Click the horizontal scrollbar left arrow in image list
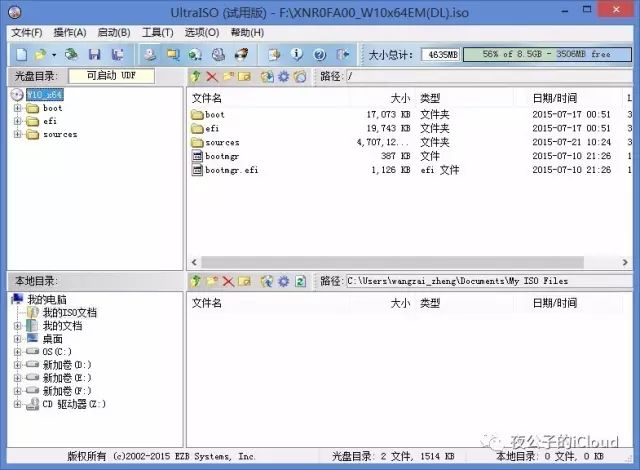Screen dimensions: 640x470 point(194,262)
